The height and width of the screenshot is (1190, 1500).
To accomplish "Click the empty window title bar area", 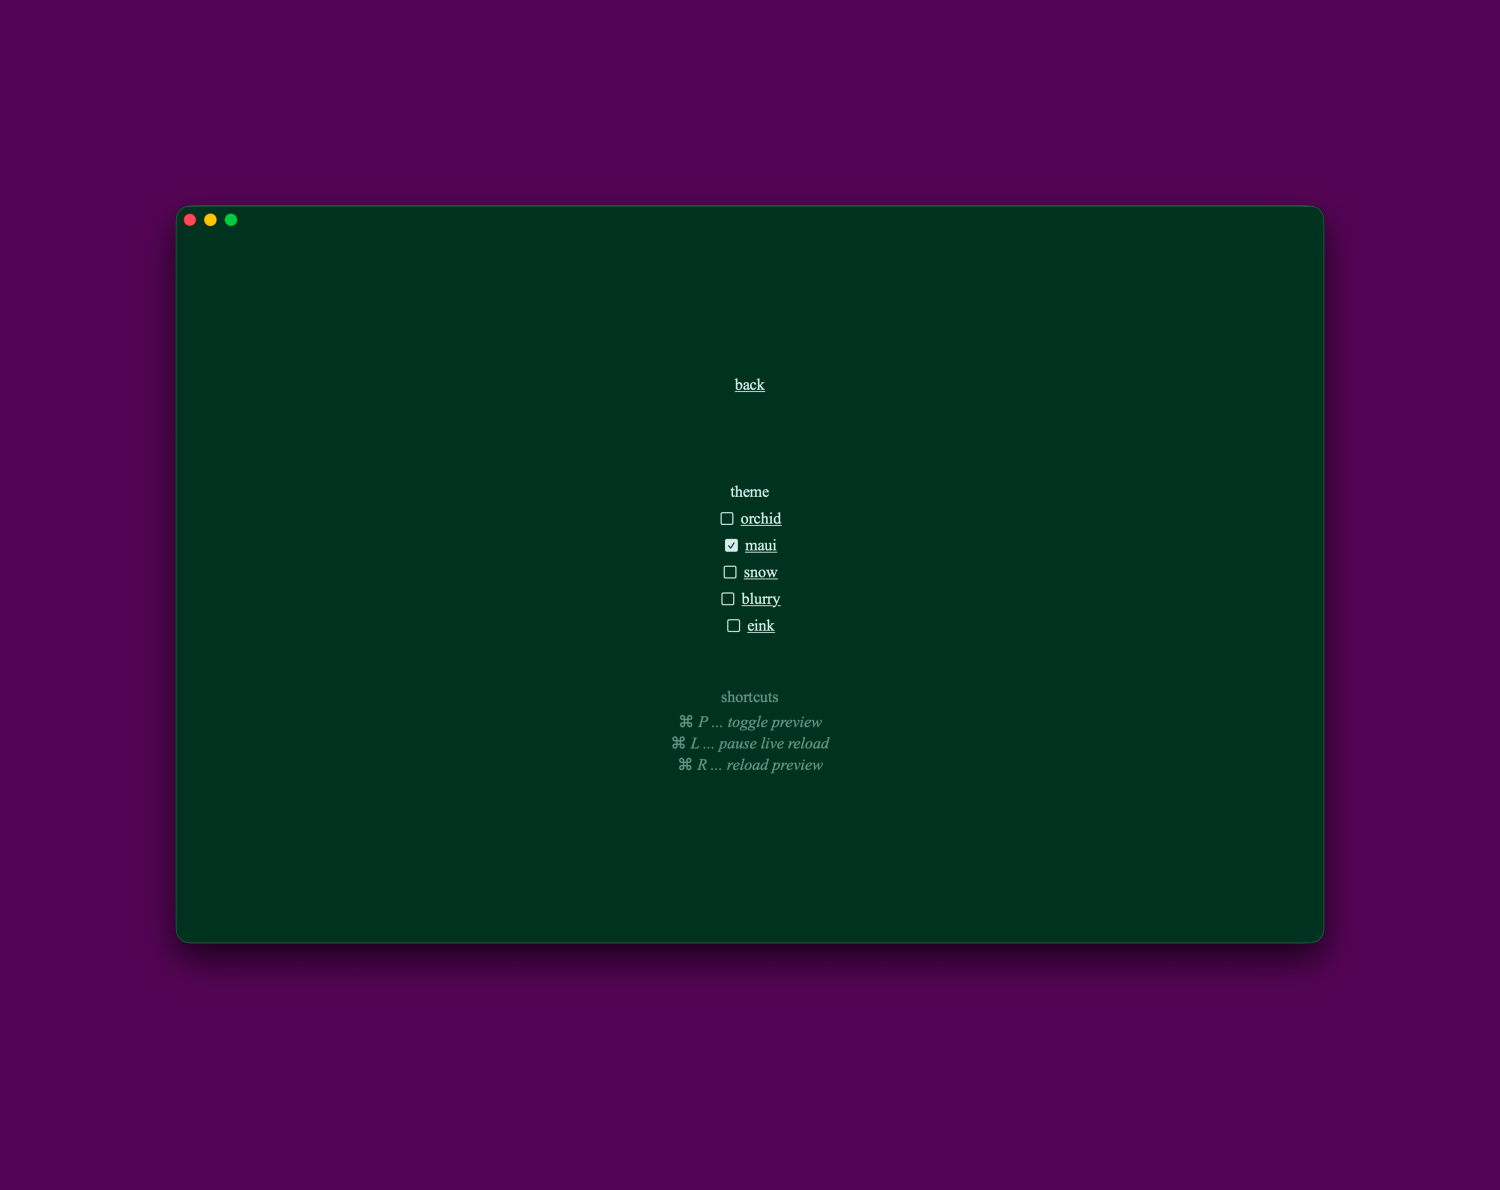I will (750, 220).
